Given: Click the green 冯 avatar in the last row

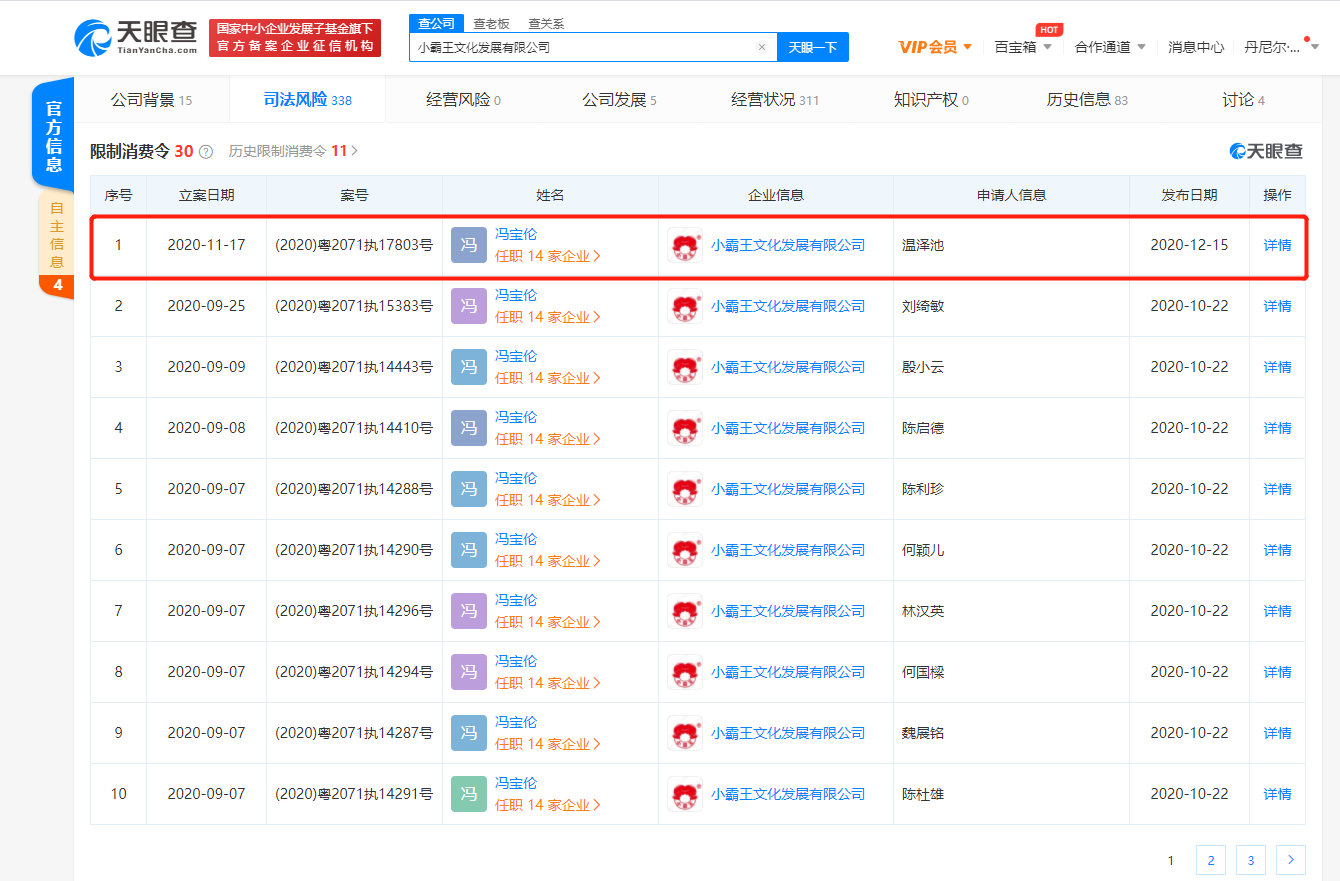Looking at the screenshot, I should click(468, 793).
